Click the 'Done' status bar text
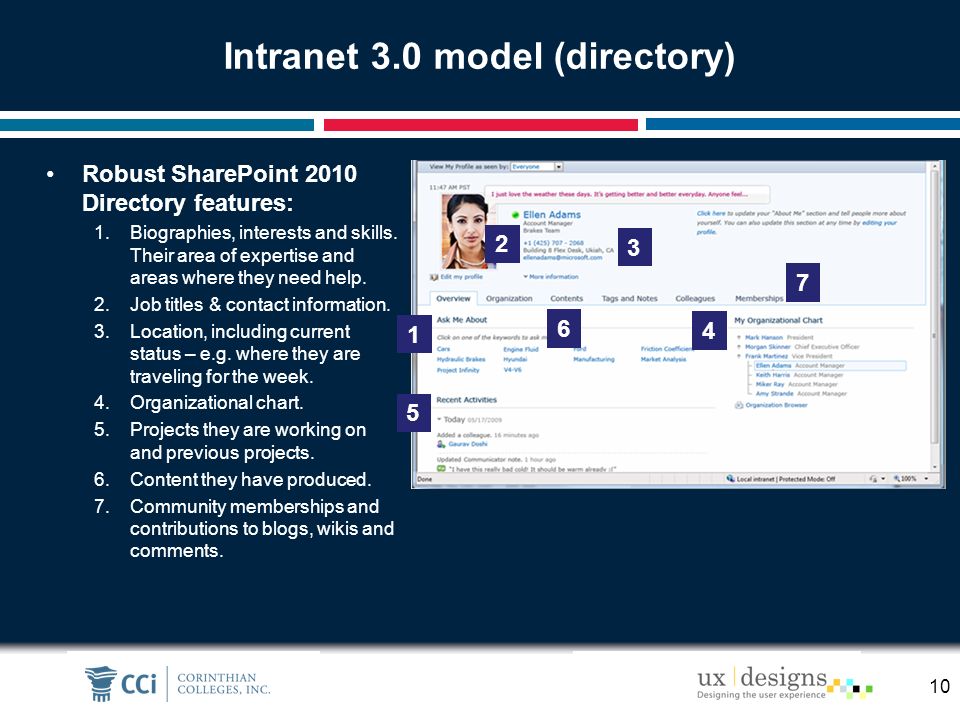The height and width of the screenshot is (720, 960). pyautogui.click(x=424, y=479)
